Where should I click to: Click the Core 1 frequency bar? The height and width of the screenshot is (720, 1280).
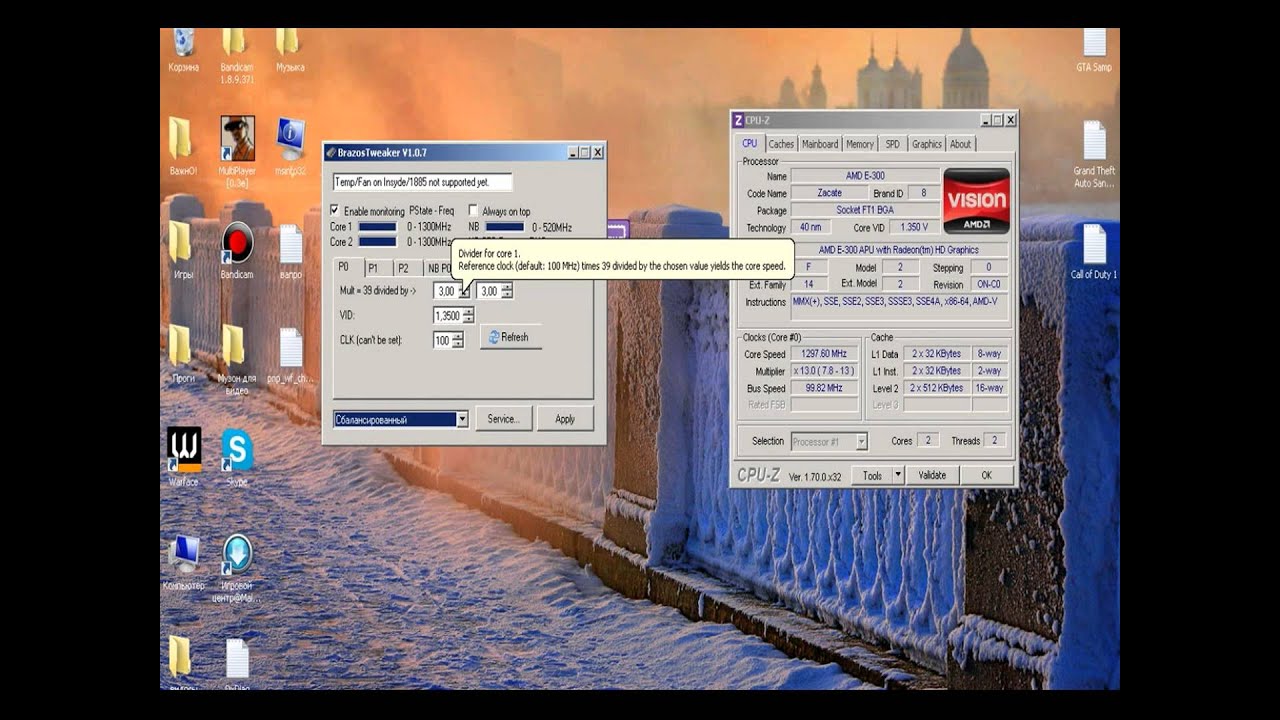(378, 227)
